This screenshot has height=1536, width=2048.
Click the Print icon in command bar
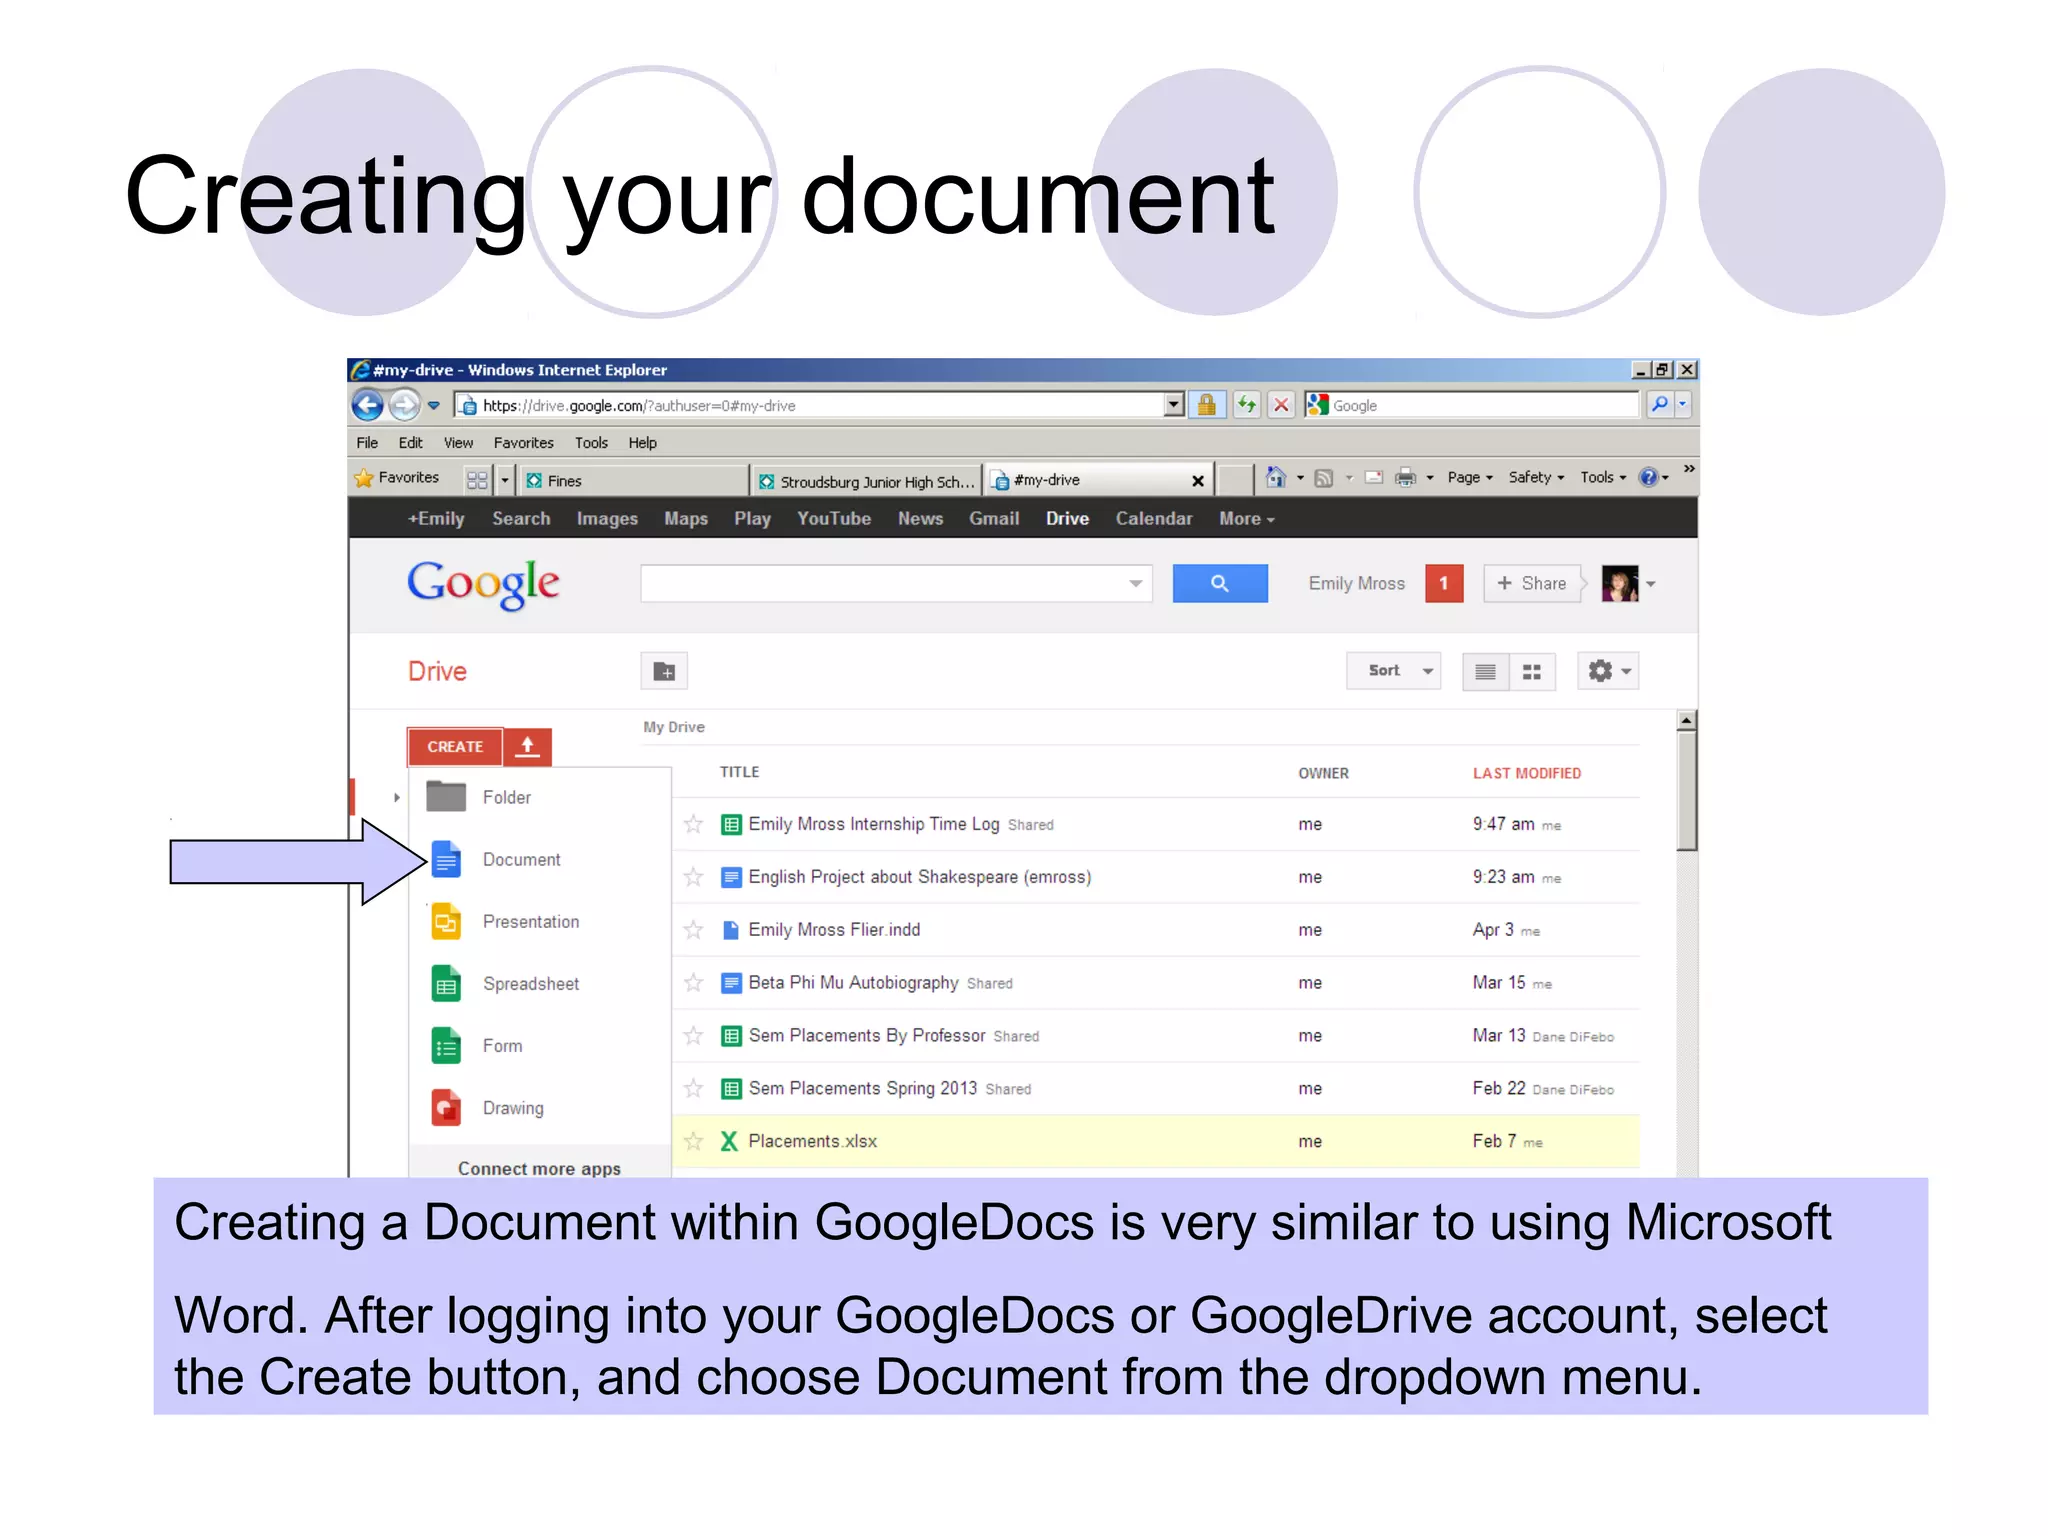1406,478
